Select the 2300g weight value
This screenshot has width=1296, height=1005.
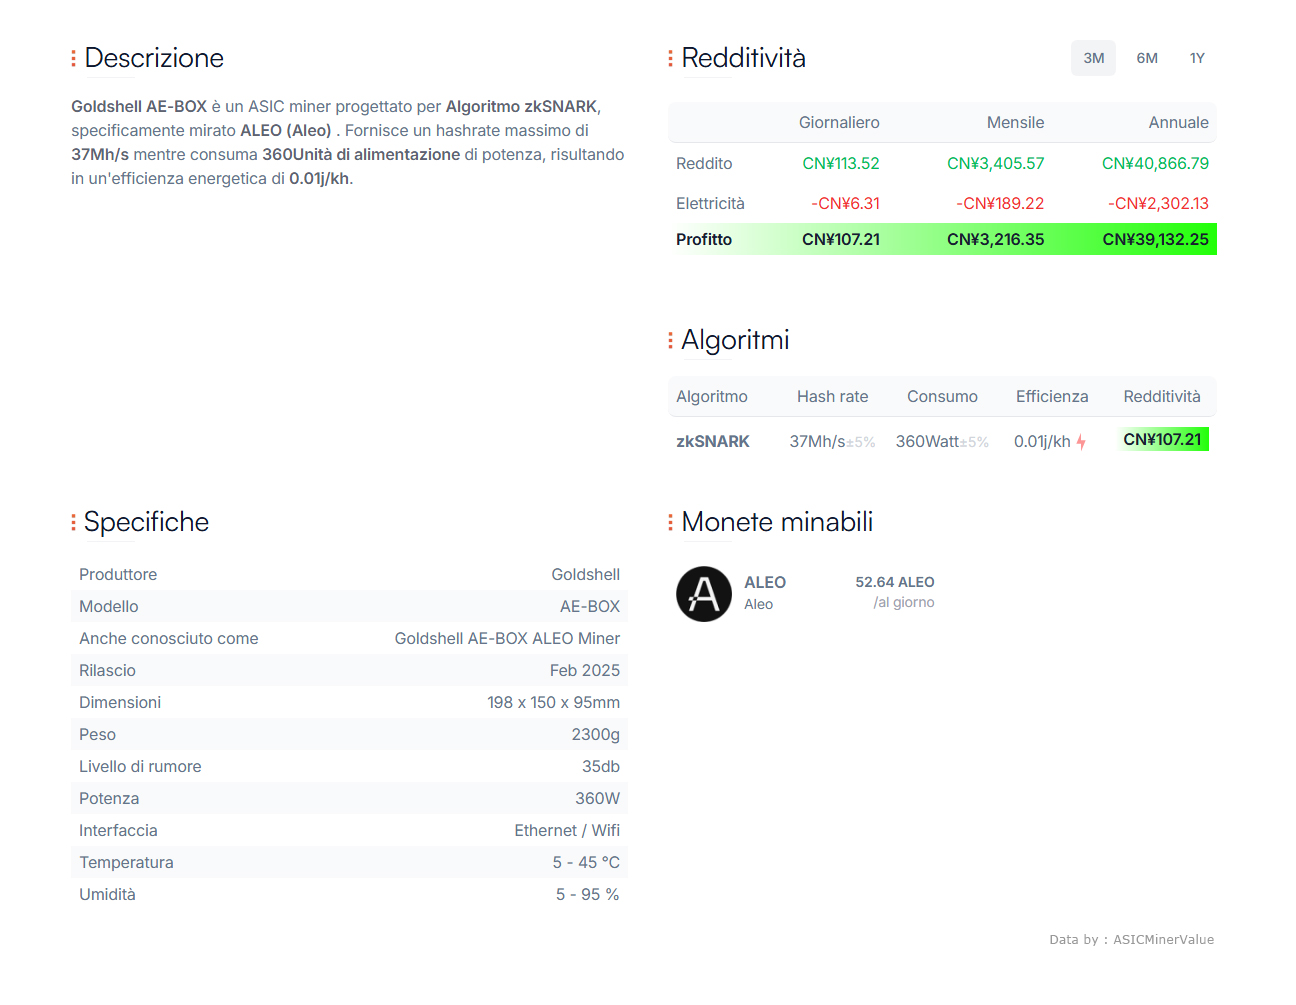[x=596, y=734]
